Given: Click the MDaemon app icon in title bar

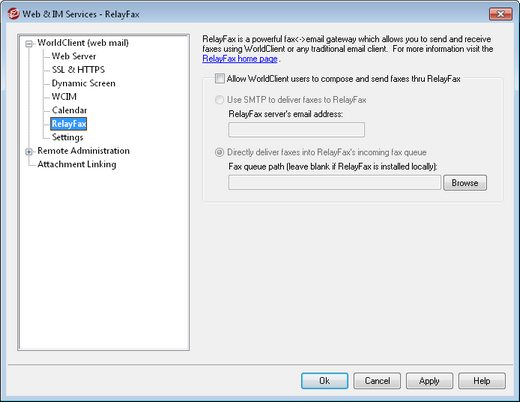Looking at the screenshot, I should (x=14, y=14).
